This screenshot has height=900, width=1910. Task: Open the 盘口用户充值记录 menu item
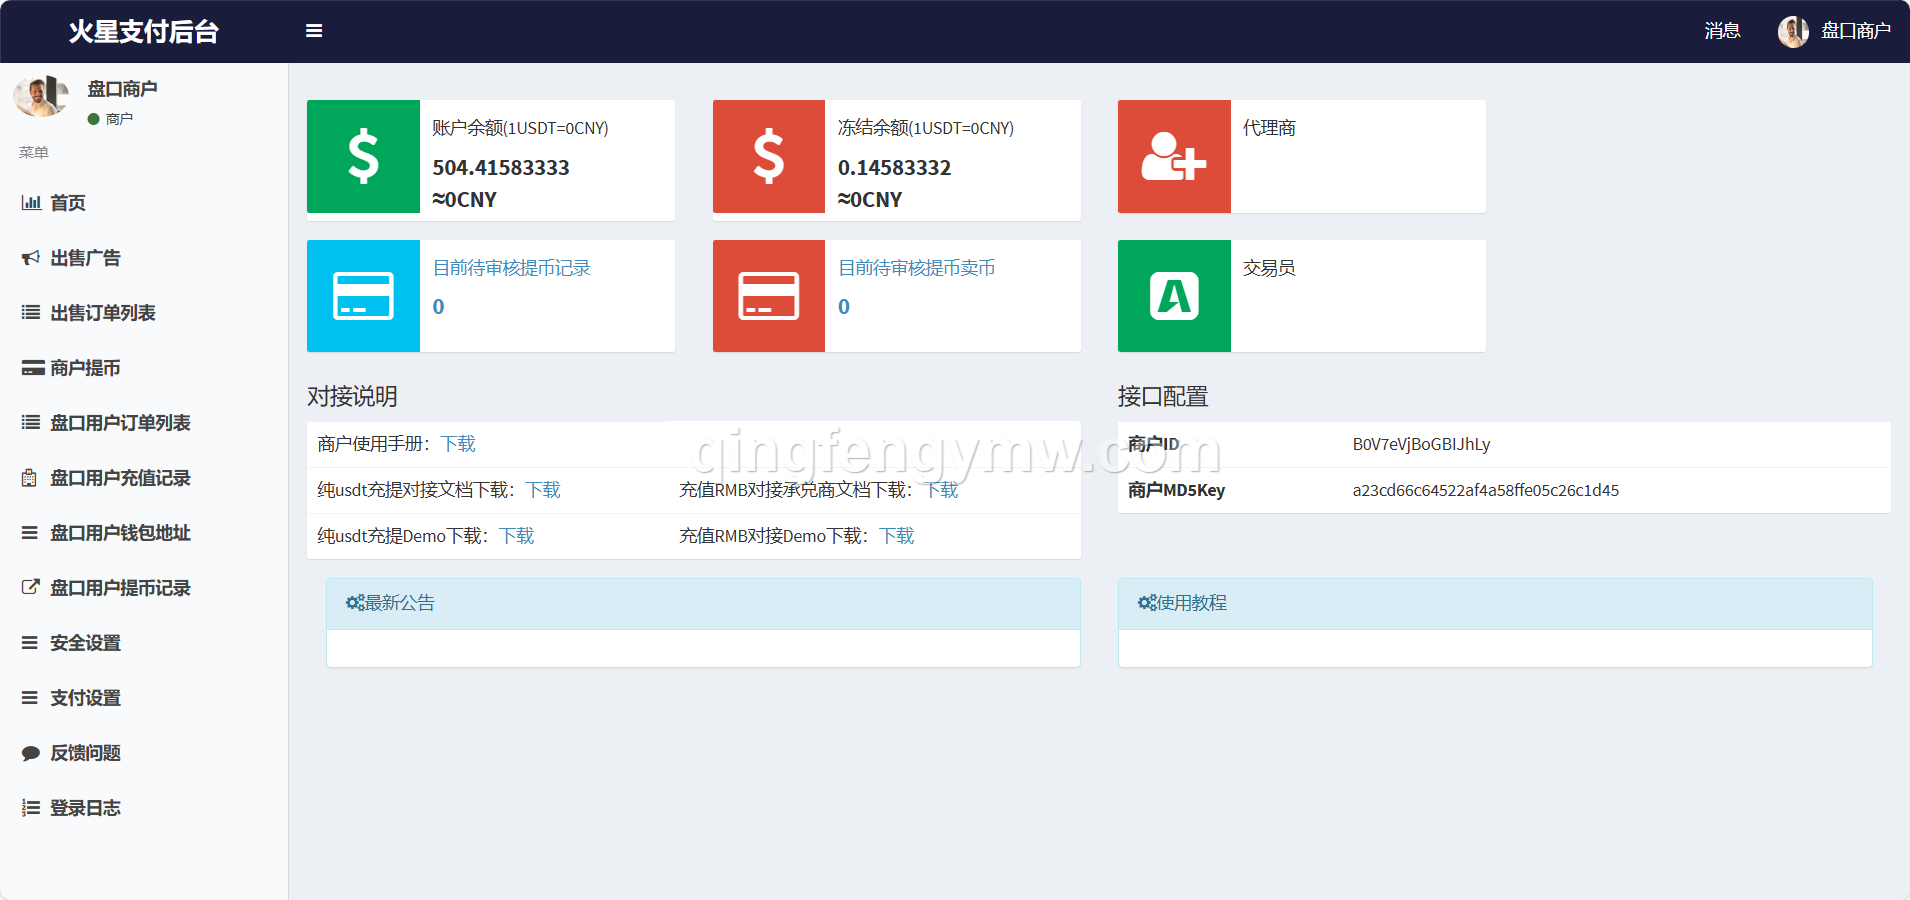144,478
